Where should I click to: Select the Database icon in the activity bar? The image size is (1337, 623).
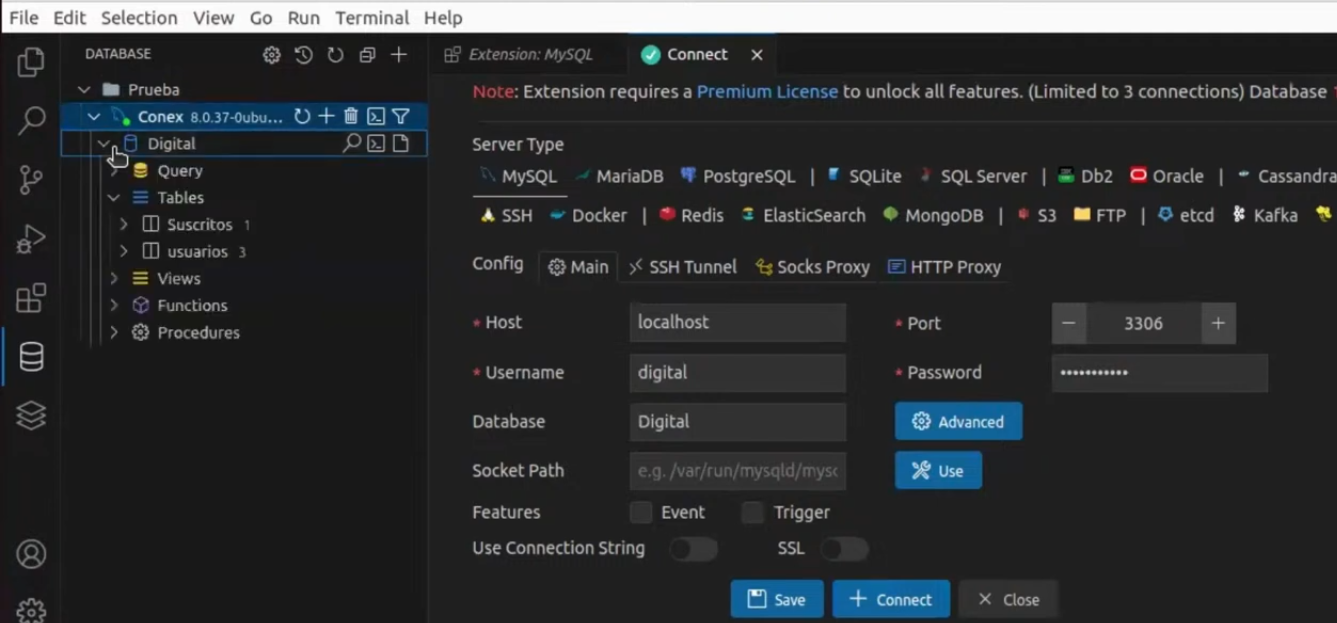tap(31, 357)
